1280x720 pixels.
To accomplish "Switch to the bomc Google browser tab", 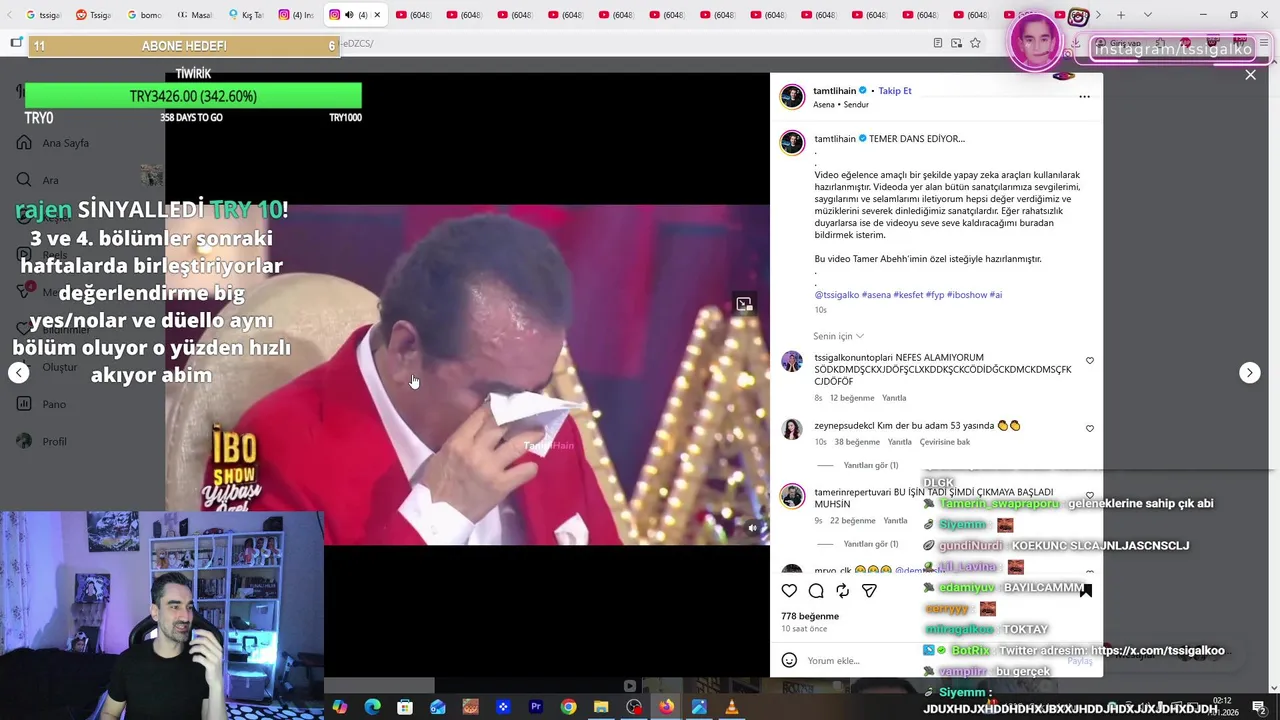I will (x=143, y=15).
